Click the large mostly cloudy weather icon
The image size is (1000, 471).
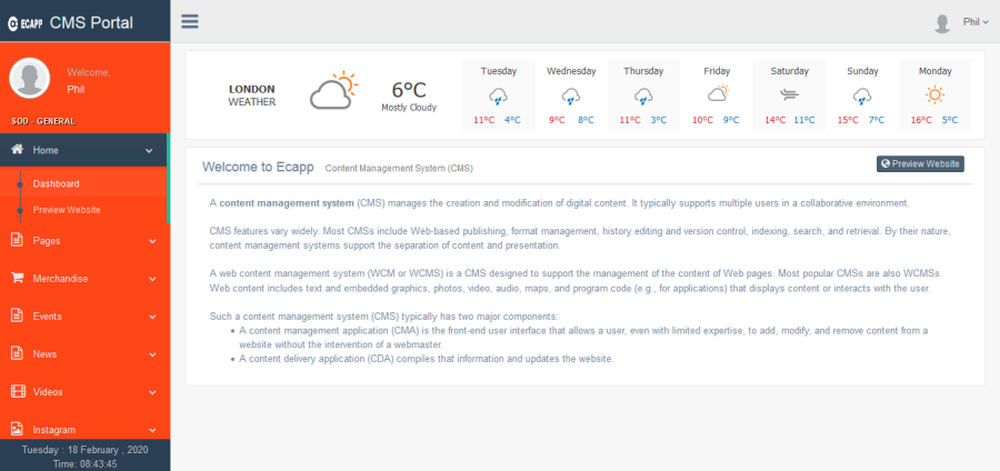(x=334, y=90)
